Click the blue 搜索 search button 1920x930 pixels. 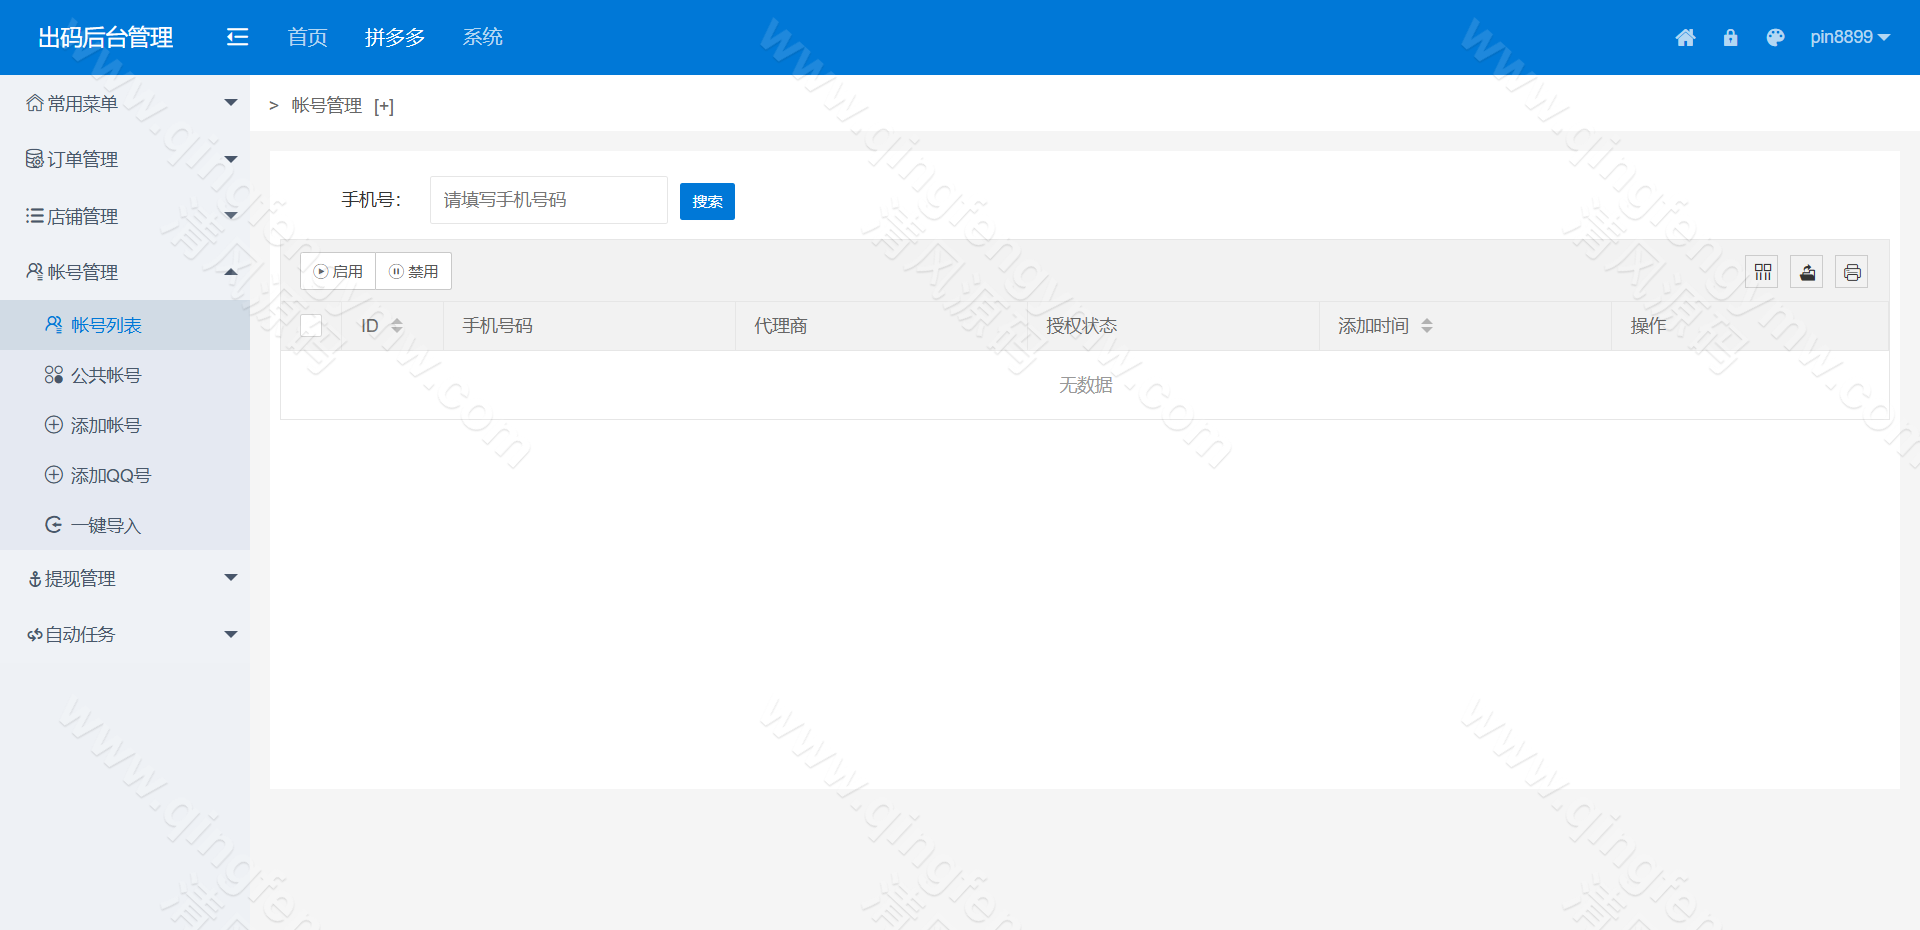point(707,201)
